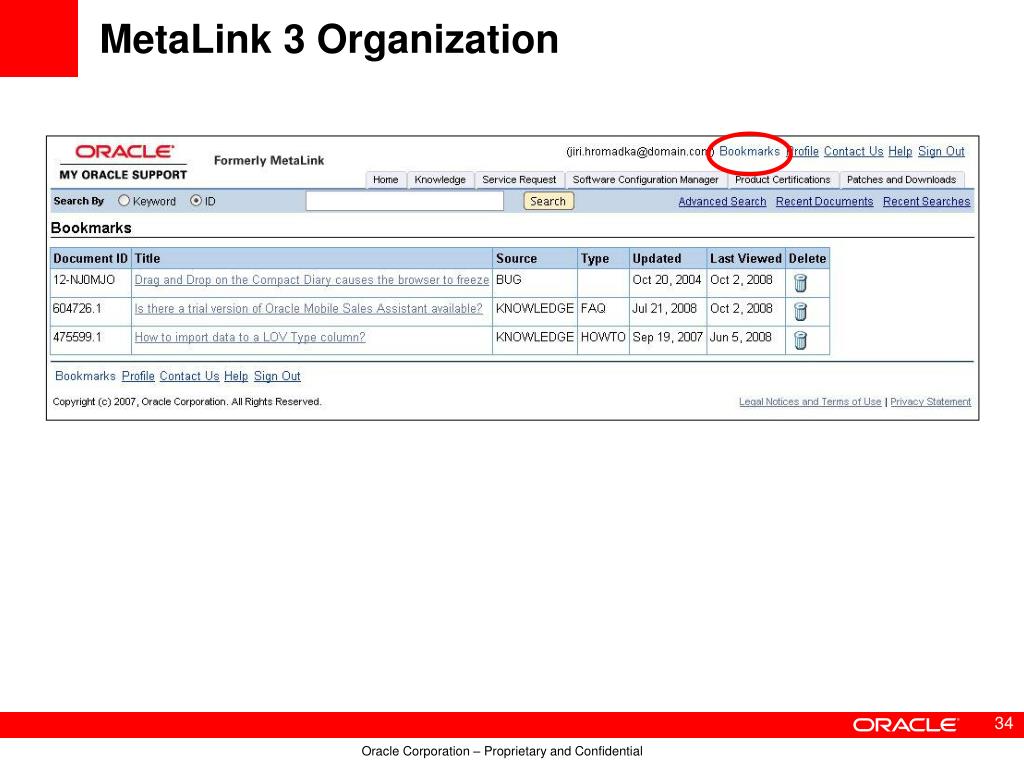This screenshot has width=1024, height=768.
Task: Switch to the Knowledge tab
Action: [x=440, y=180]
